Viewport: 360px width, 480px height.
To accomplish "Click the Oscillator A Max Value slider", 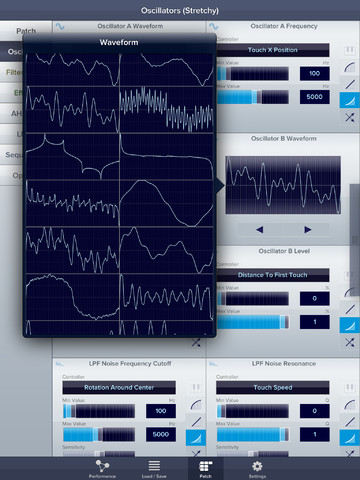I will point(253,97).
